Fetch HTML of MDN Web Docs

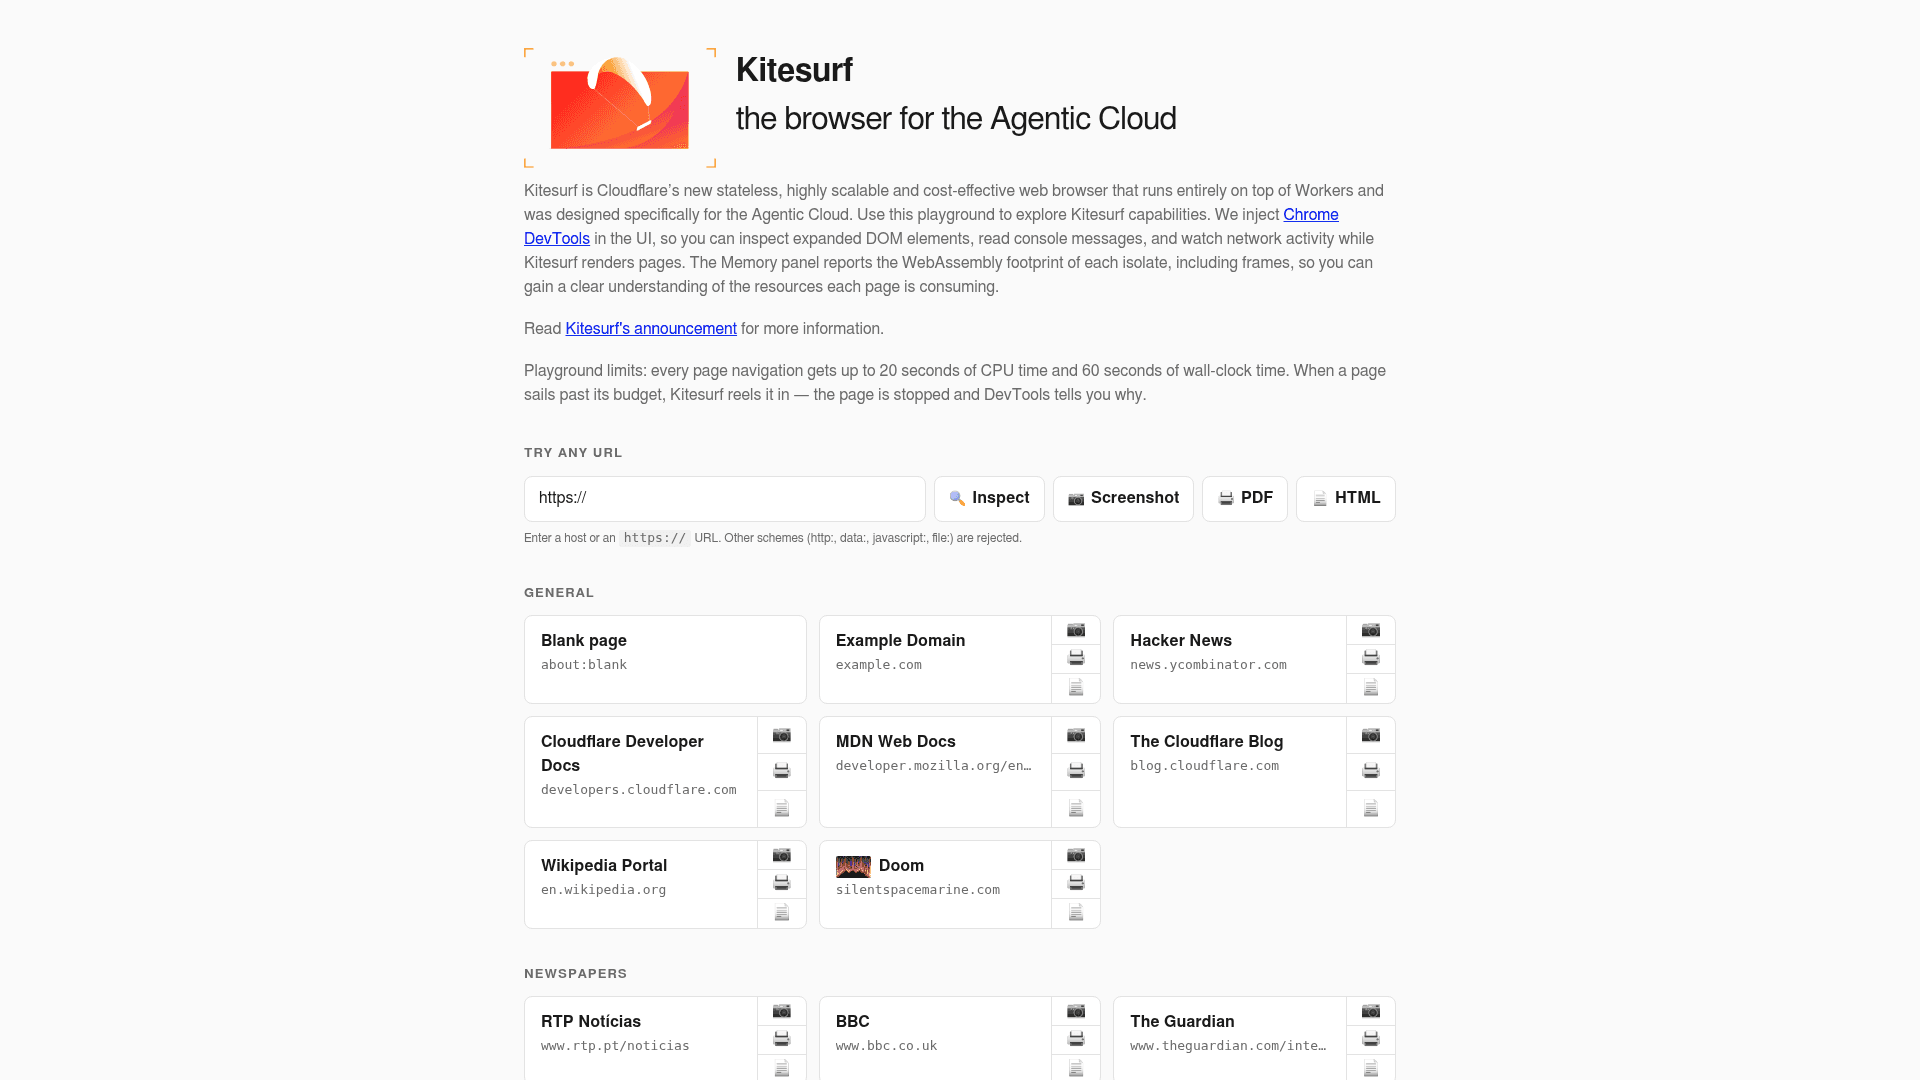[x=1076, y=808]
